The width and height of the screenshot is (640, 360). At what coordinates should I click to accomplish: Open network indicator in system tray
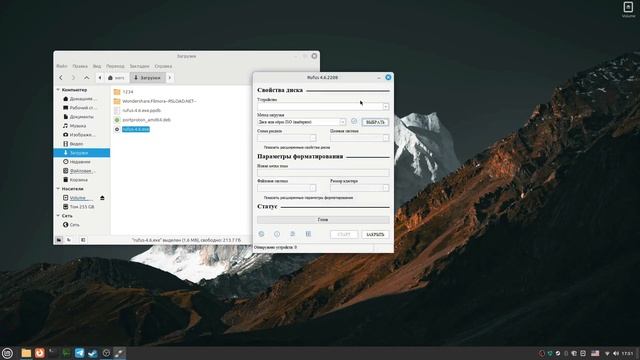(607, 353)
